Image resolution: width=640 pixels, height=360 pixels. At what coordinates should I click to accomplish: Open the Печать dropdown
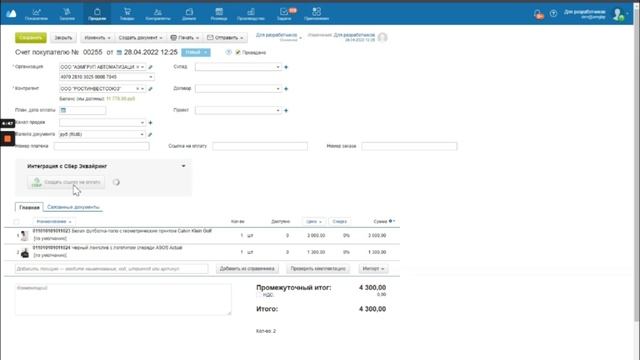[185, 38]
